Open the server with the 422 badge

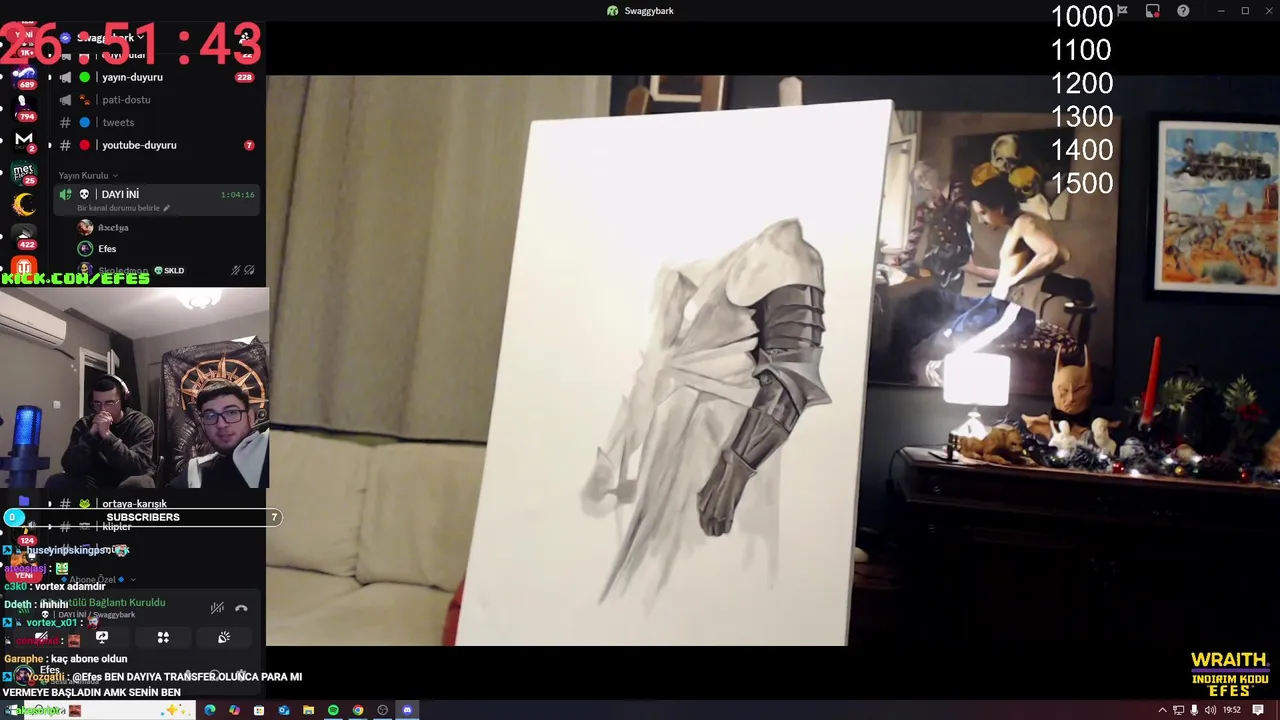click(x=24, y=236)
